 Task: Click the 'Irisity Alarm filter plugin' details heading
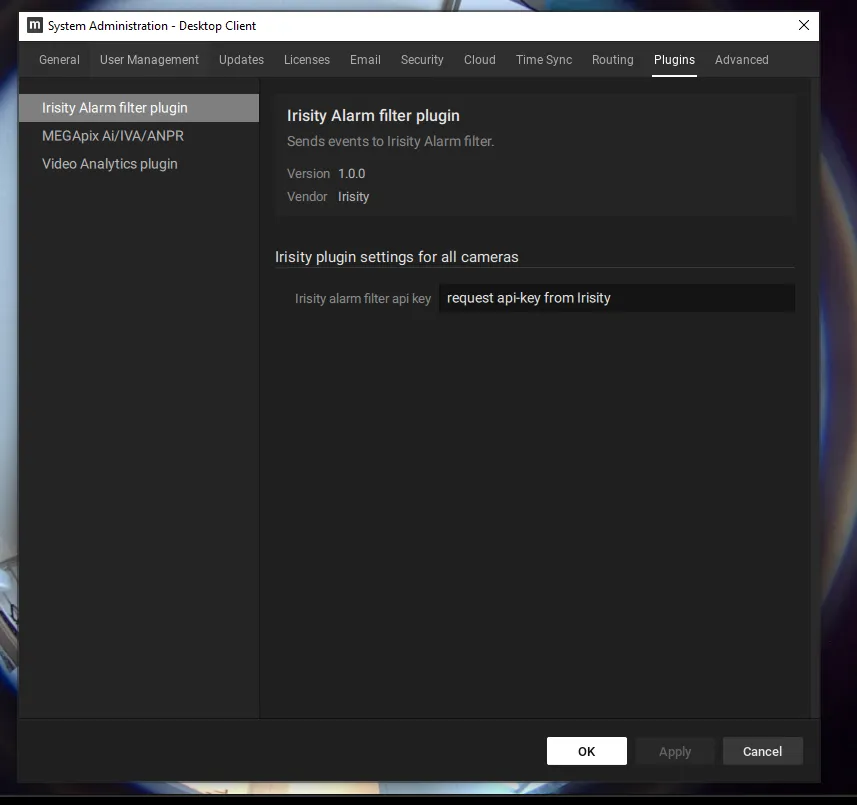(x=373, y=116)
